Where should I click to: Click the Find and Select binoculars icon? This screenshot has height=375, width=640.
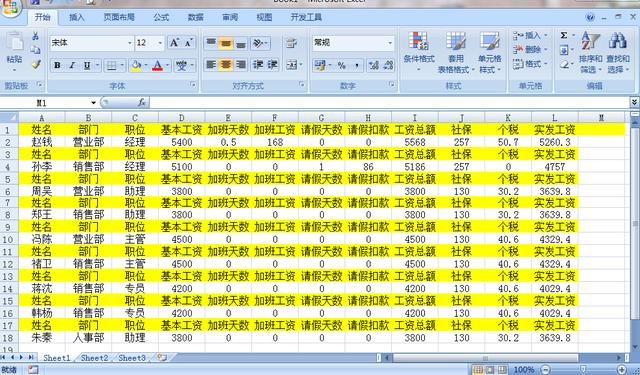point(618,41)
